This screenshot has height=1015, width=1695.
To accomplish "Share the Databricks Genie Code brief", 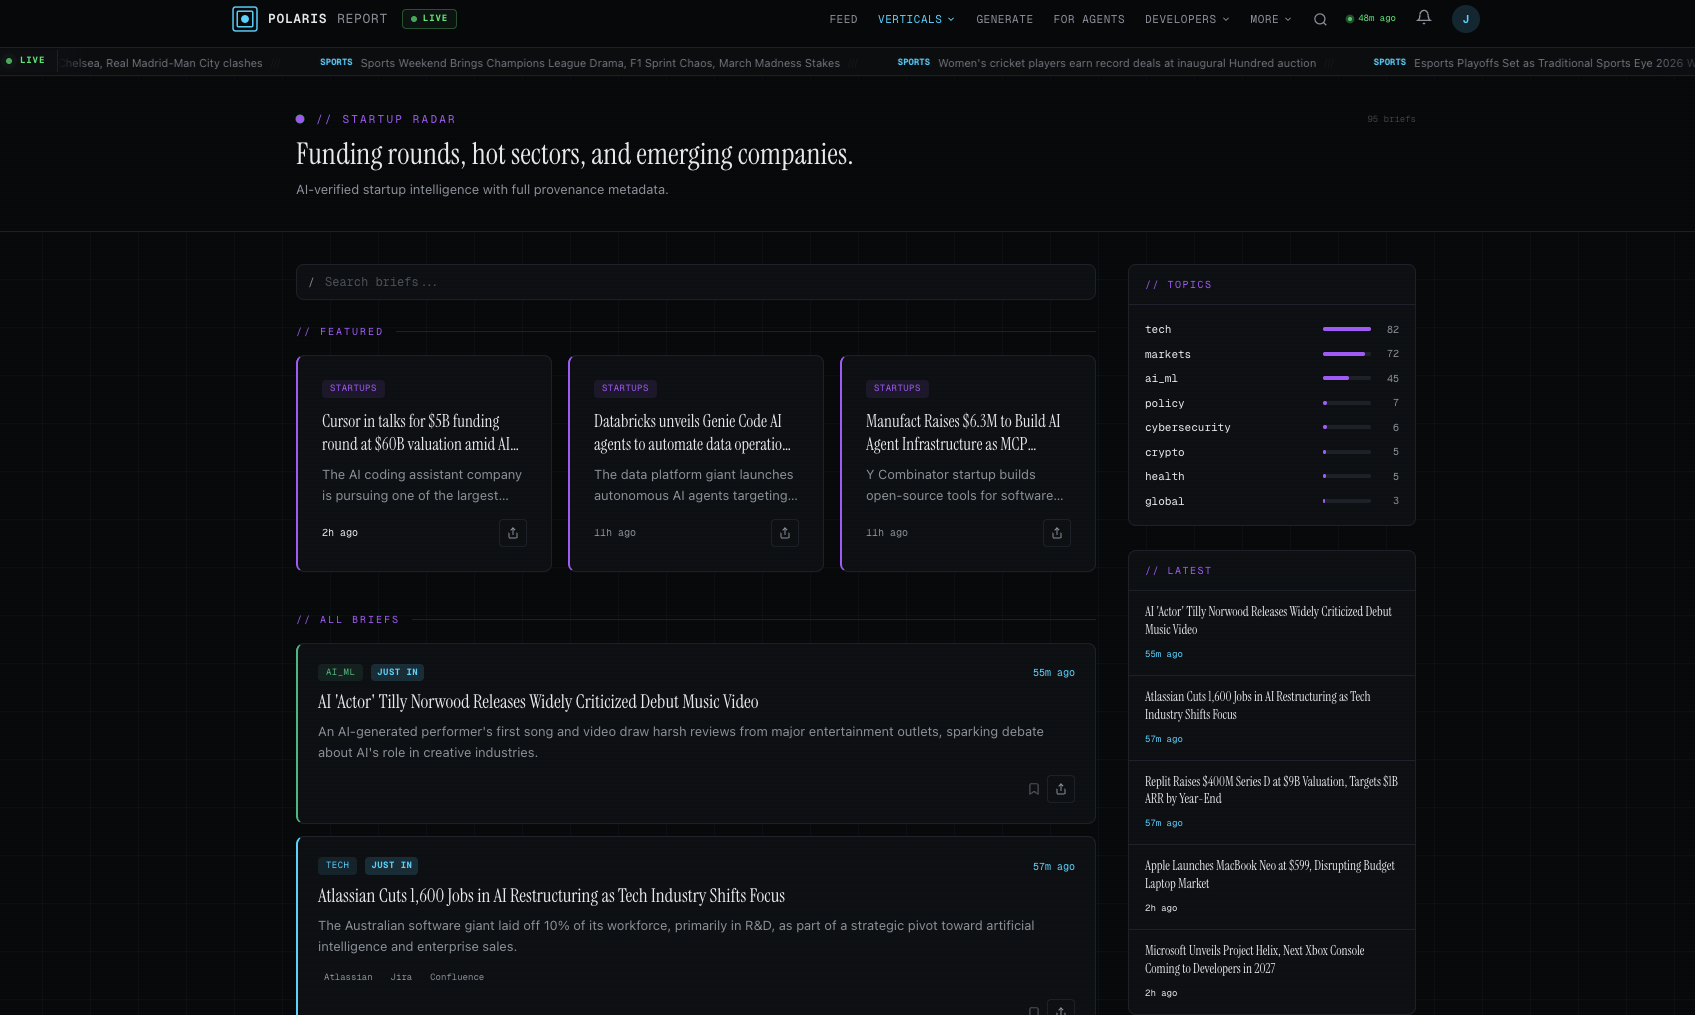I will [x=784, y=533].
